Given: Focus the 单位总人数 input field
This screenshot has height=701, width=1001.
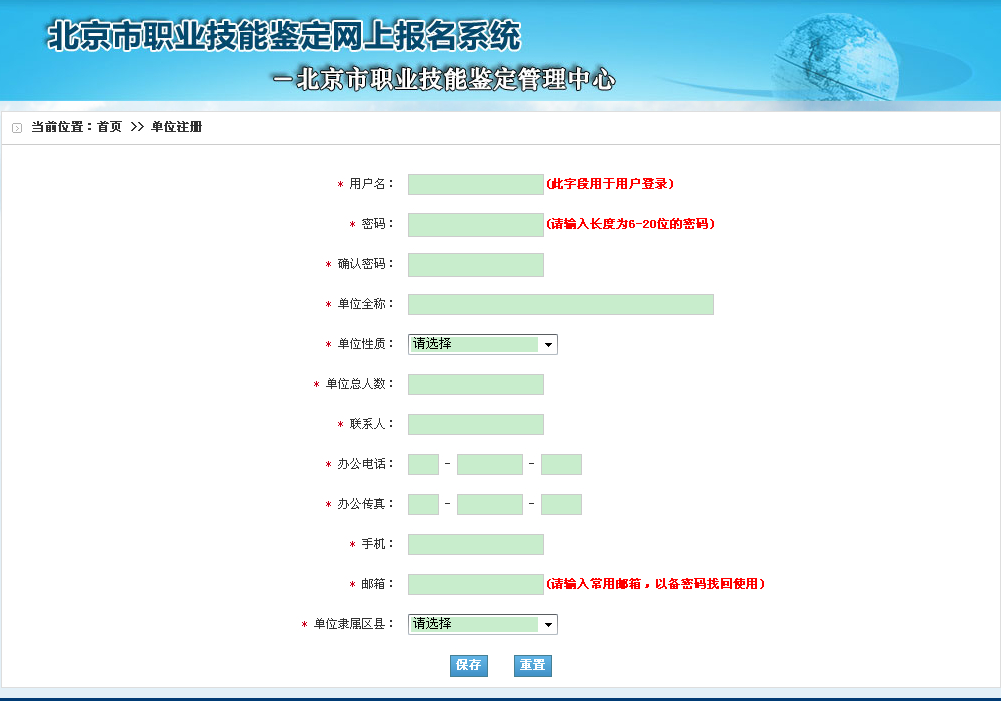Looking at the screenshot, I should point(476,384).
